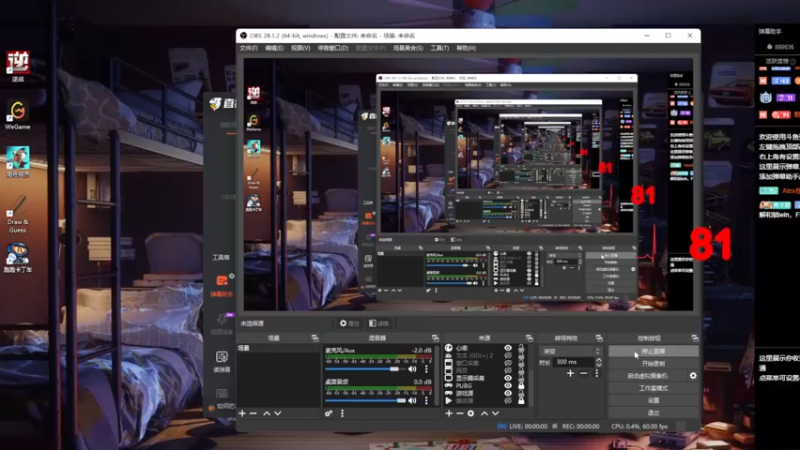This screenshot has width=800, height=450.
Task: Hide the 游戏源 source
Action: click(508, 393)
